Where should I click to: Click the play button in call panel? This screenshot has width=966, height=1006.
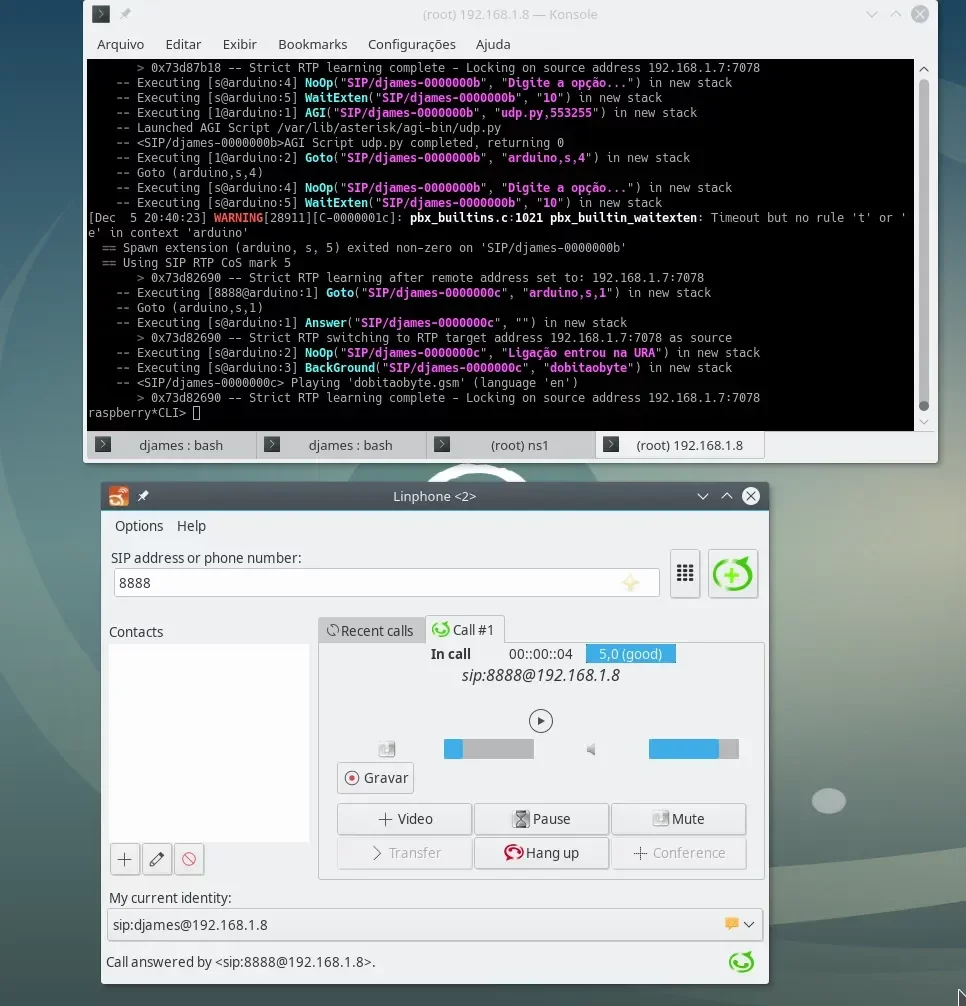[541, 720]
